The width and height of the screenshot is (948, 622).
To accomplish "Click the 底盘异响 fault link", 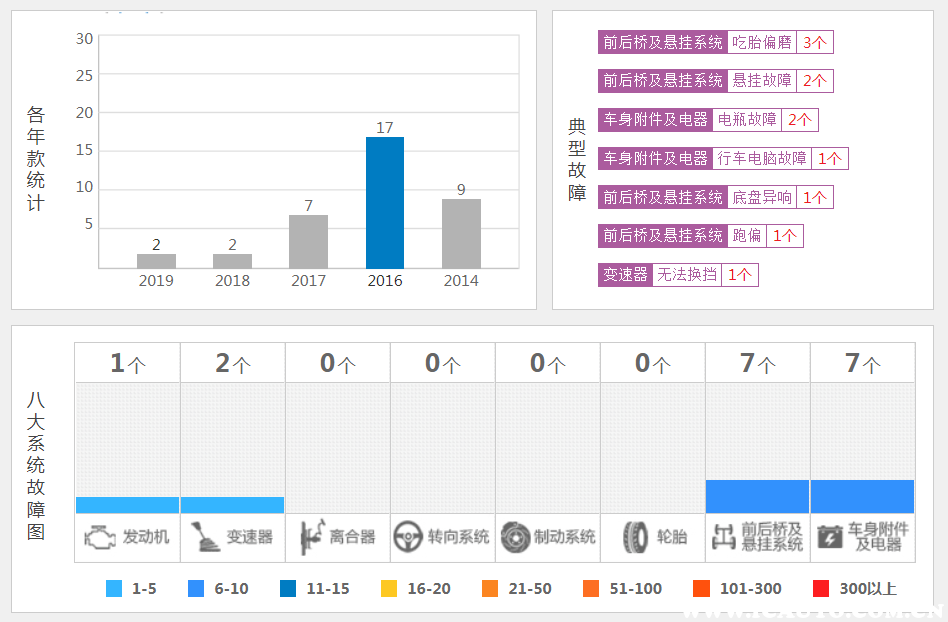I will (x=762, y=197).
